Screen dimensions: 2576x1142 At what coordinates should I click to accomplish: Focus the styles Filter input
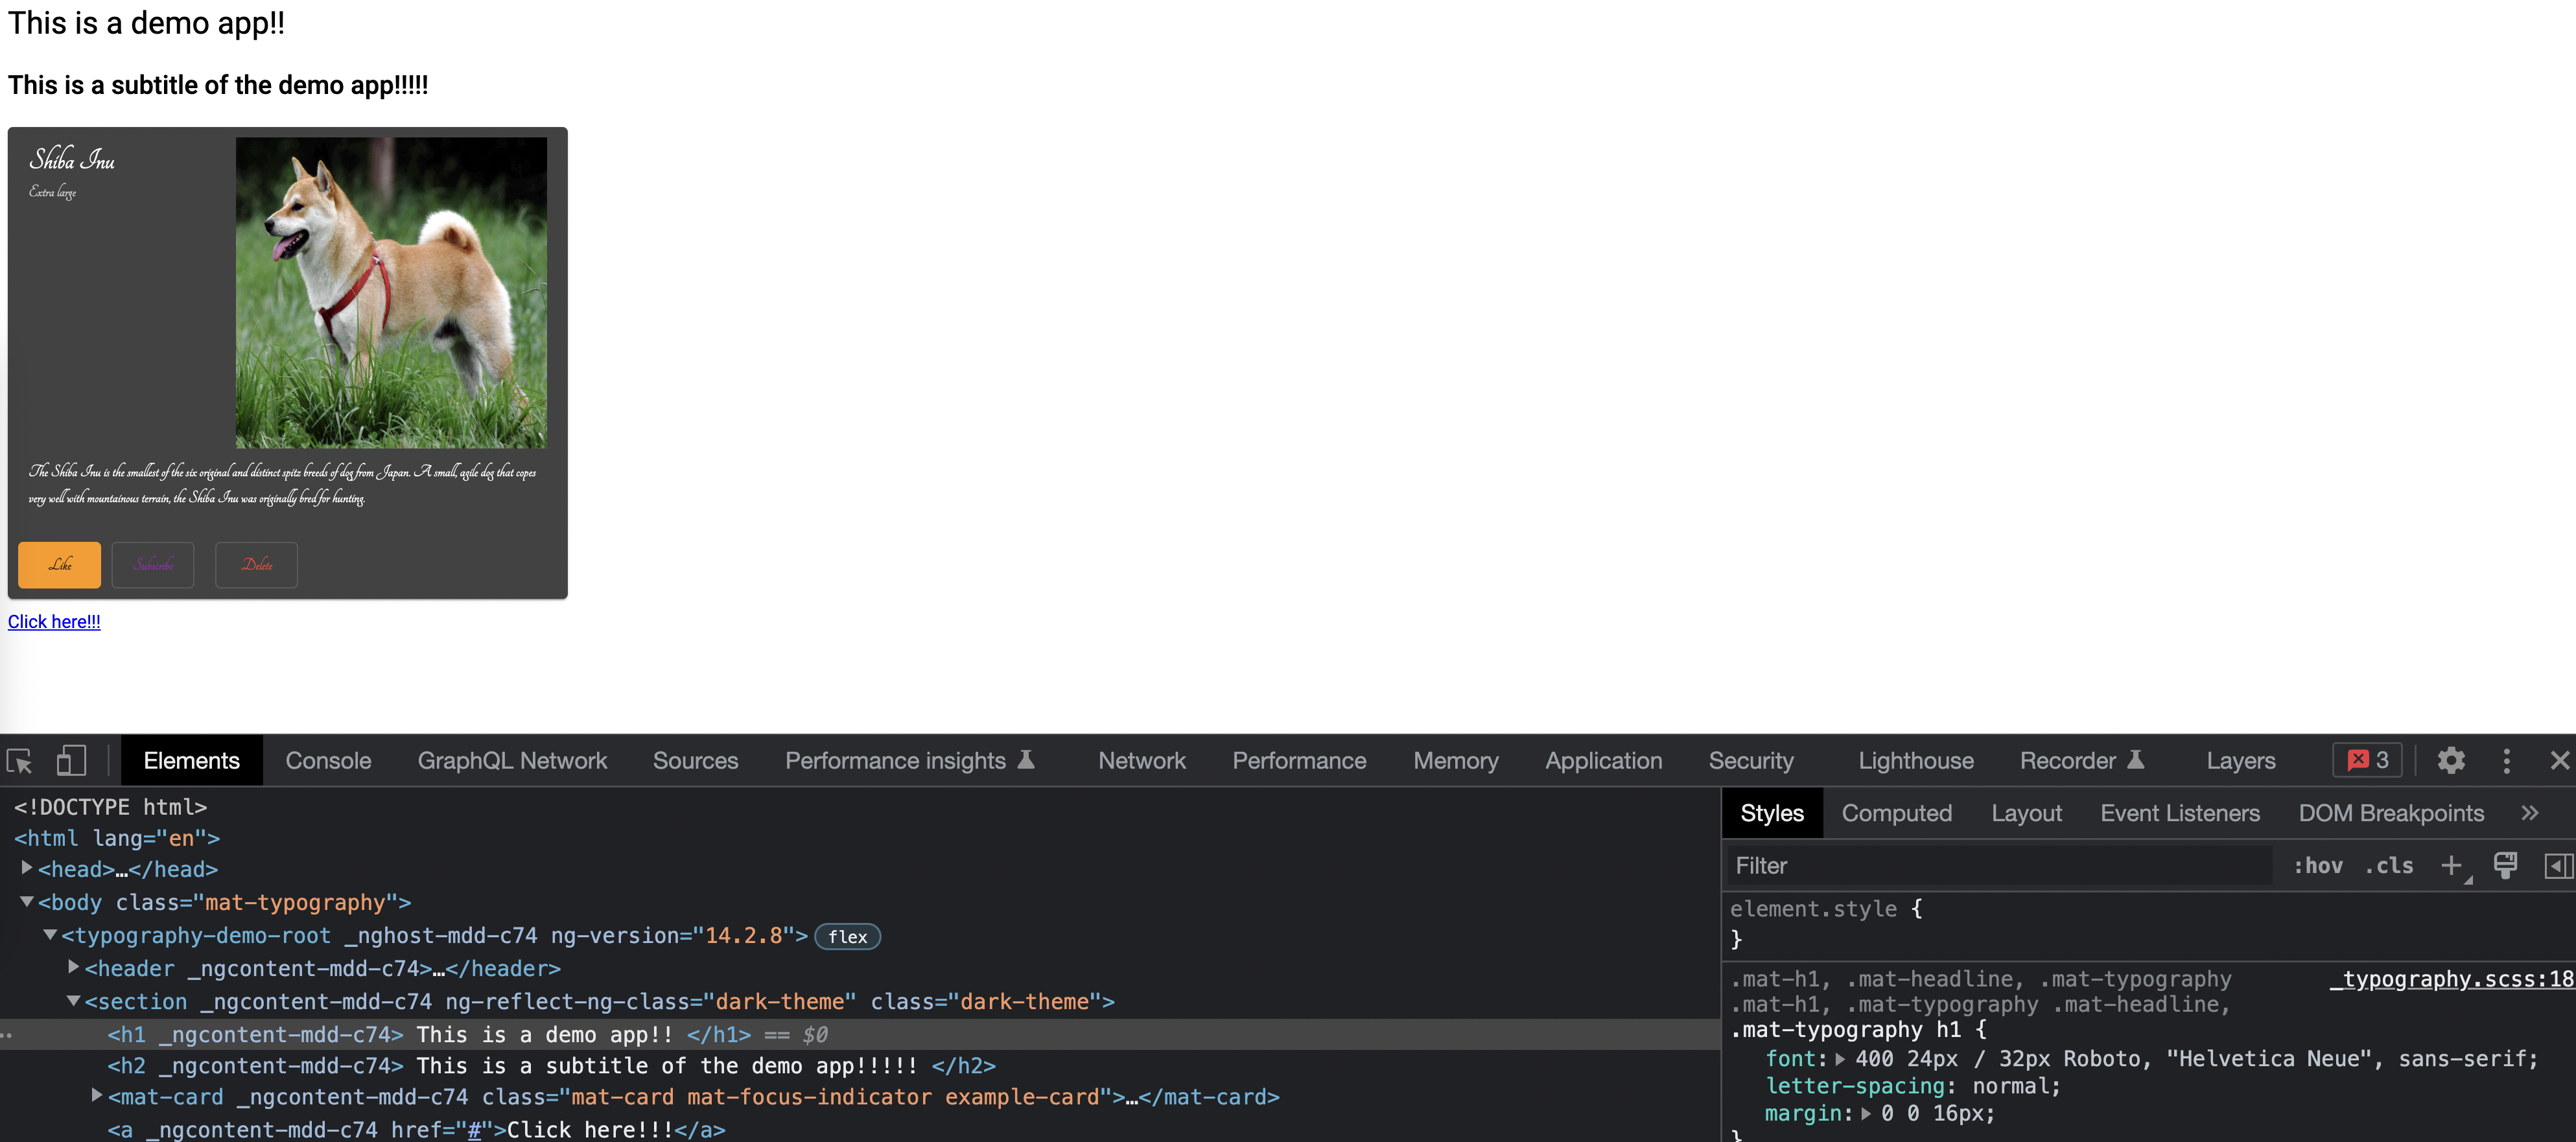[2000, 866]
